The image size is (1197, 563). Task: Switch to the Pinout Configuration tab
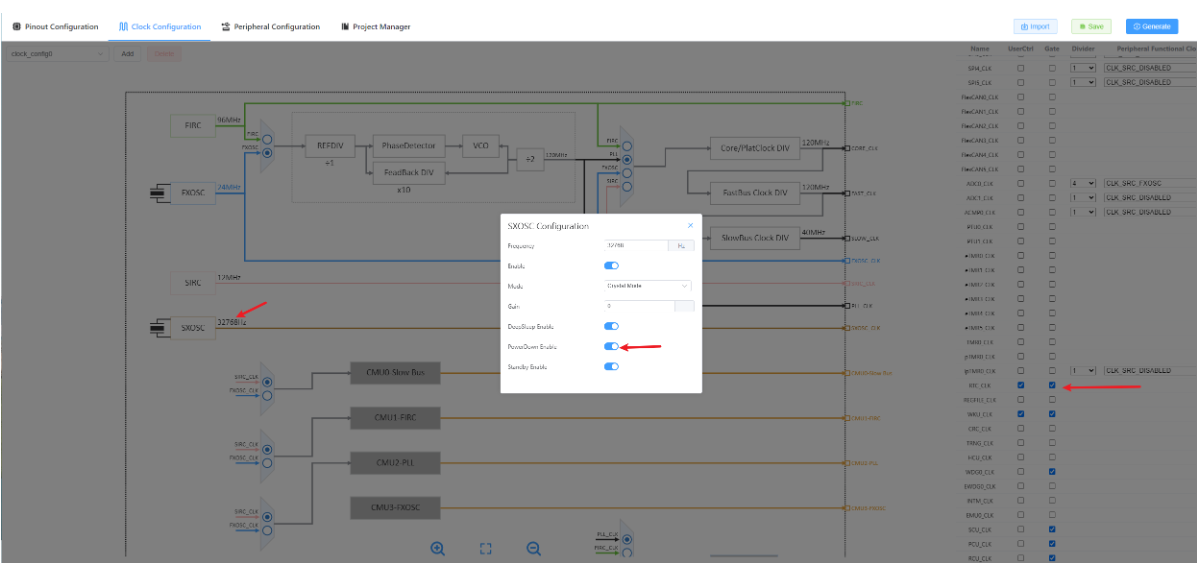coord(55,27)
